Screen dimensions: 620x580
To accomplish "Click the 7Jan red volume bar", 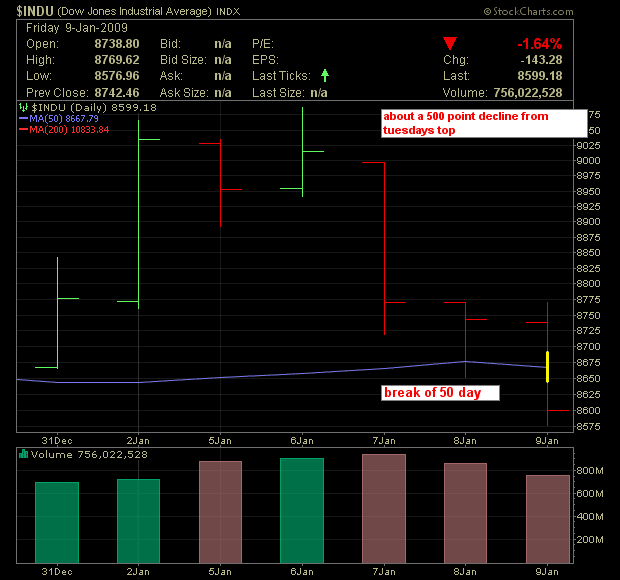I will (x=384, y=508).
